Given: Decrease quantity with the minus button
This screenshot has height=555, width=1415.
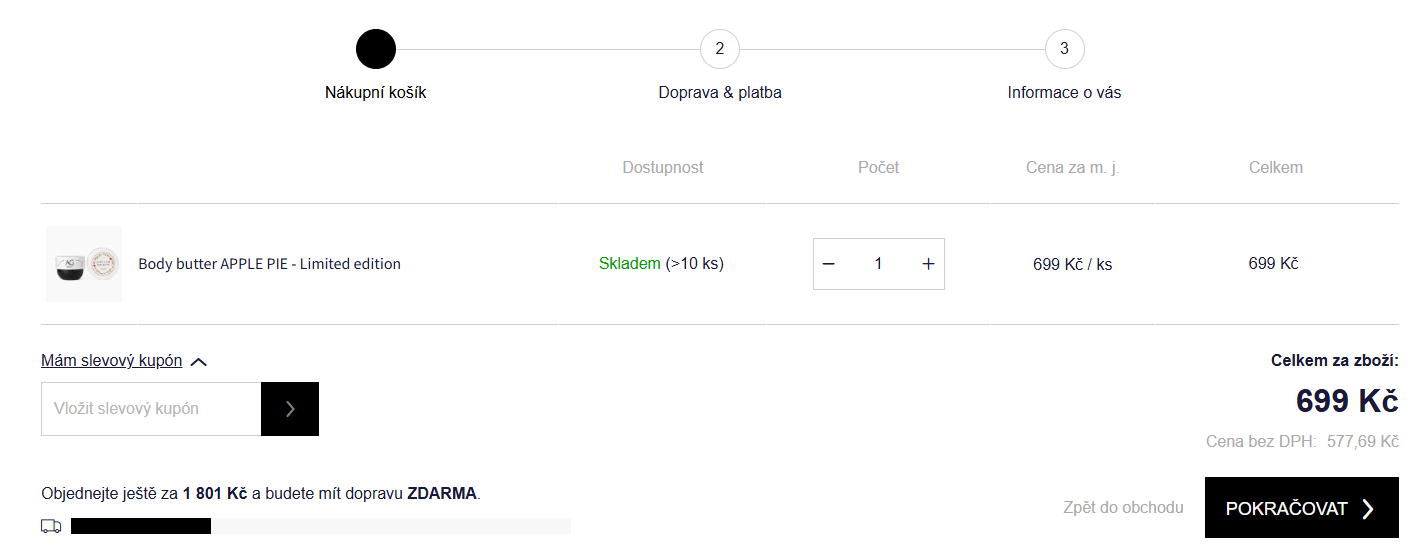Looking at the screenshot, I should click(829, 264).
